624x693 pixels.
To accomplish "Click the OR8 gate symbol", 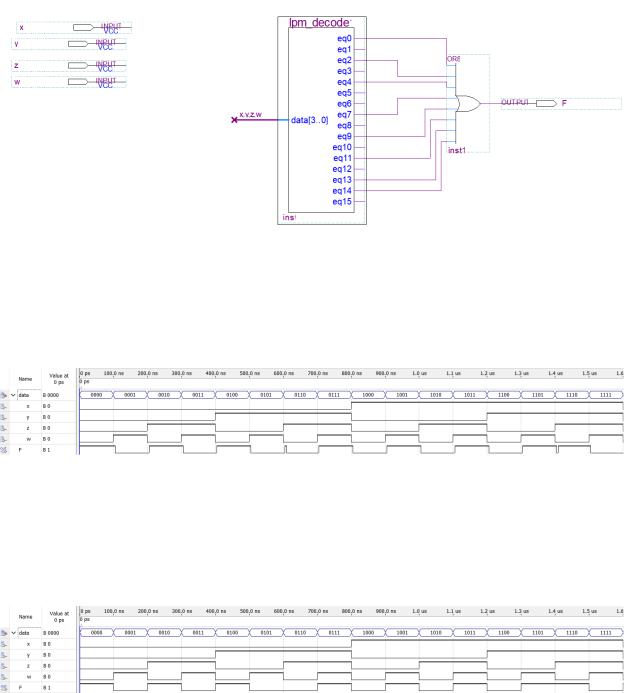I will pyautogui.click(x=468, y=103).
